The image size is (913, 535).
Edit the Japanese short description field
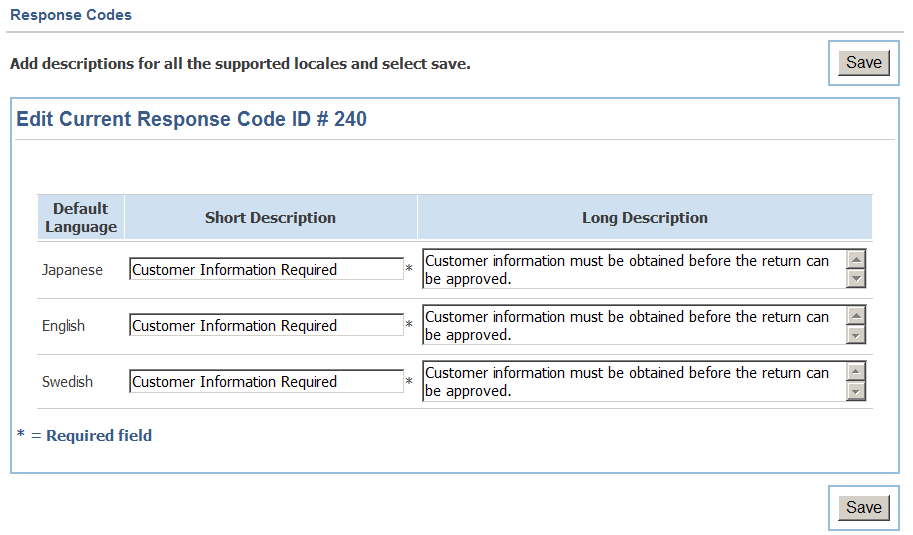266,270
